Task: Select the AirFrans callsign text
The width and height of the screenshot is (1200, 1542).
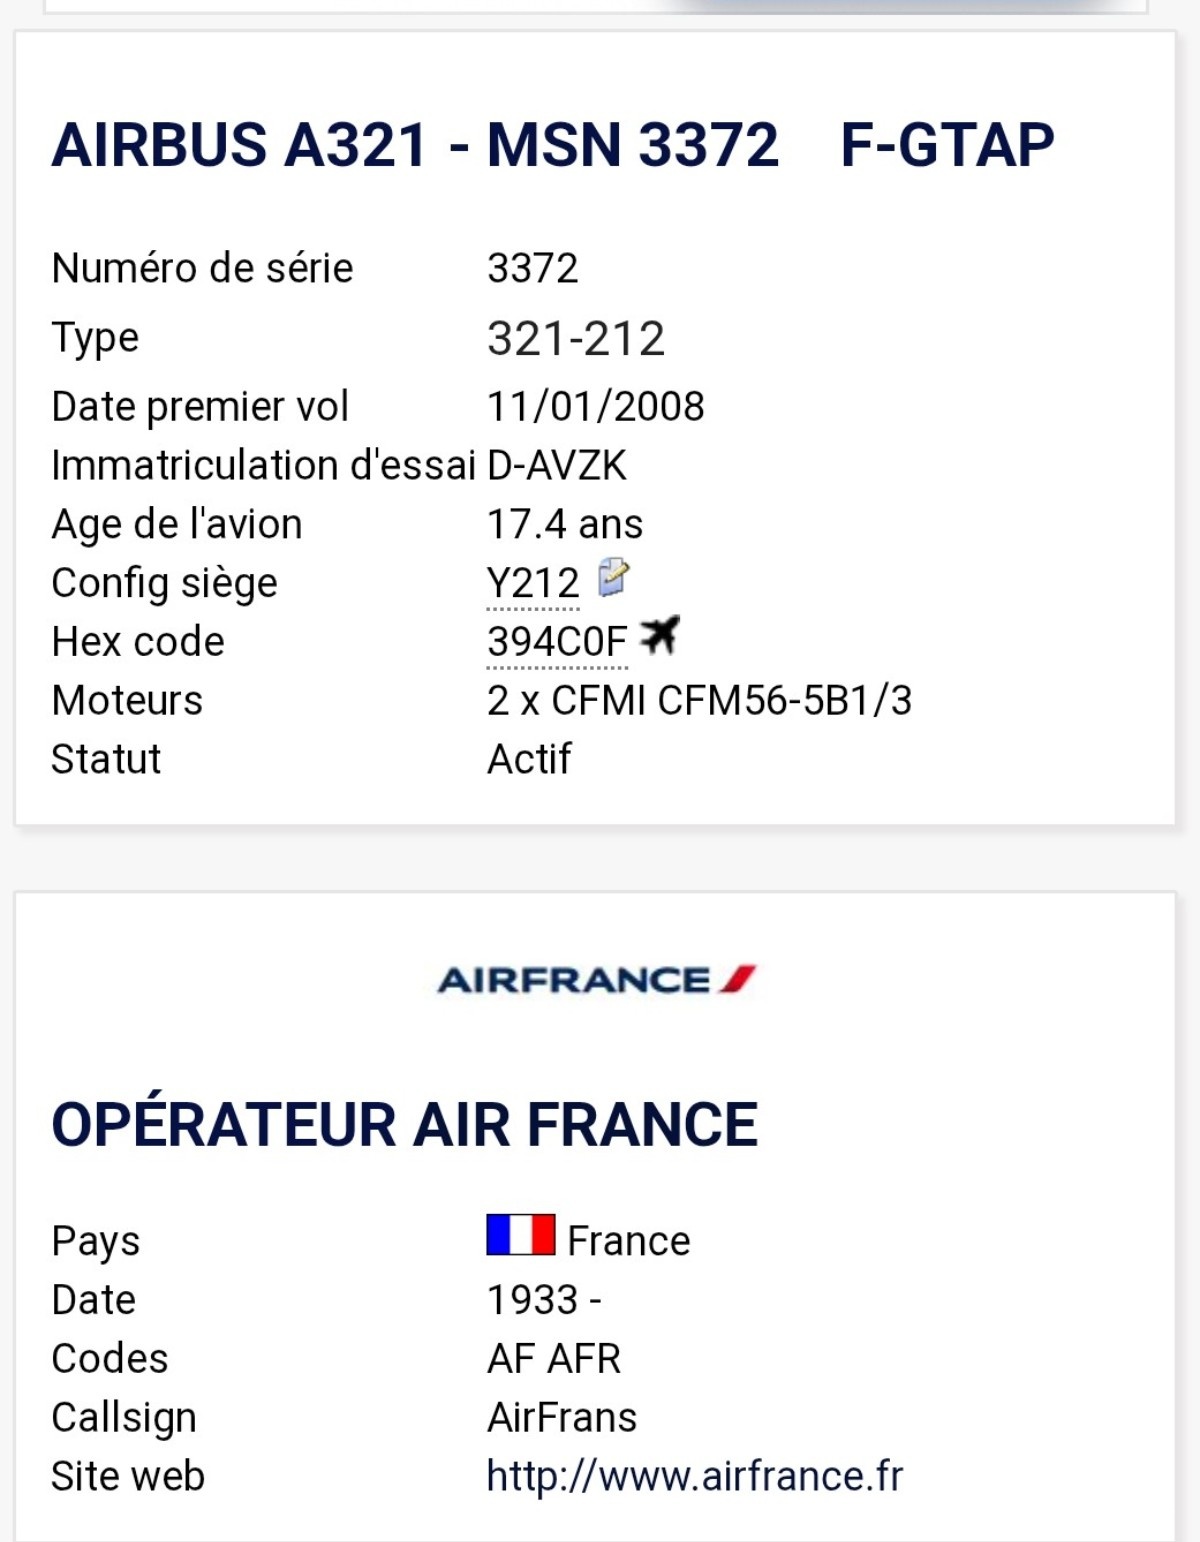Action: pyautogui.click(x=562, y=1418)
